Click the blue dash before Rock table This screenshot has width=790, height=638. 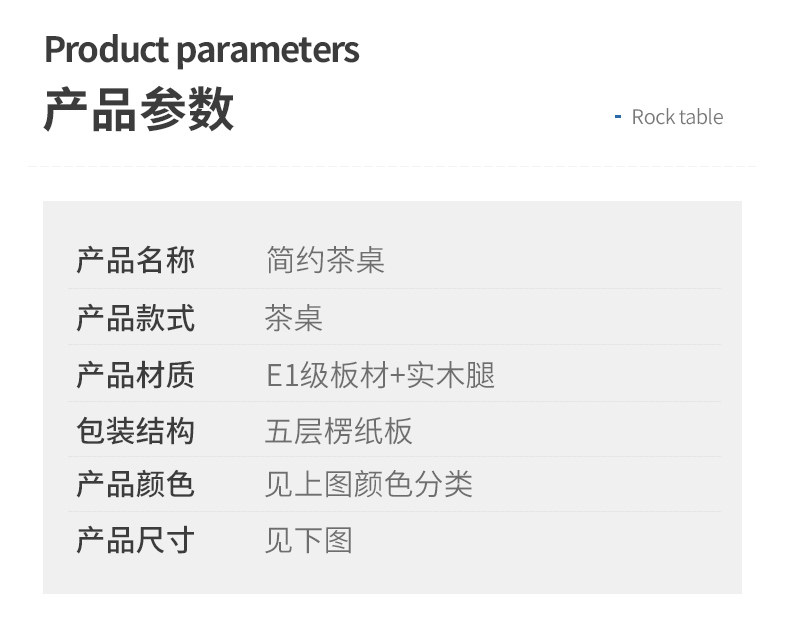click(617, 117)
